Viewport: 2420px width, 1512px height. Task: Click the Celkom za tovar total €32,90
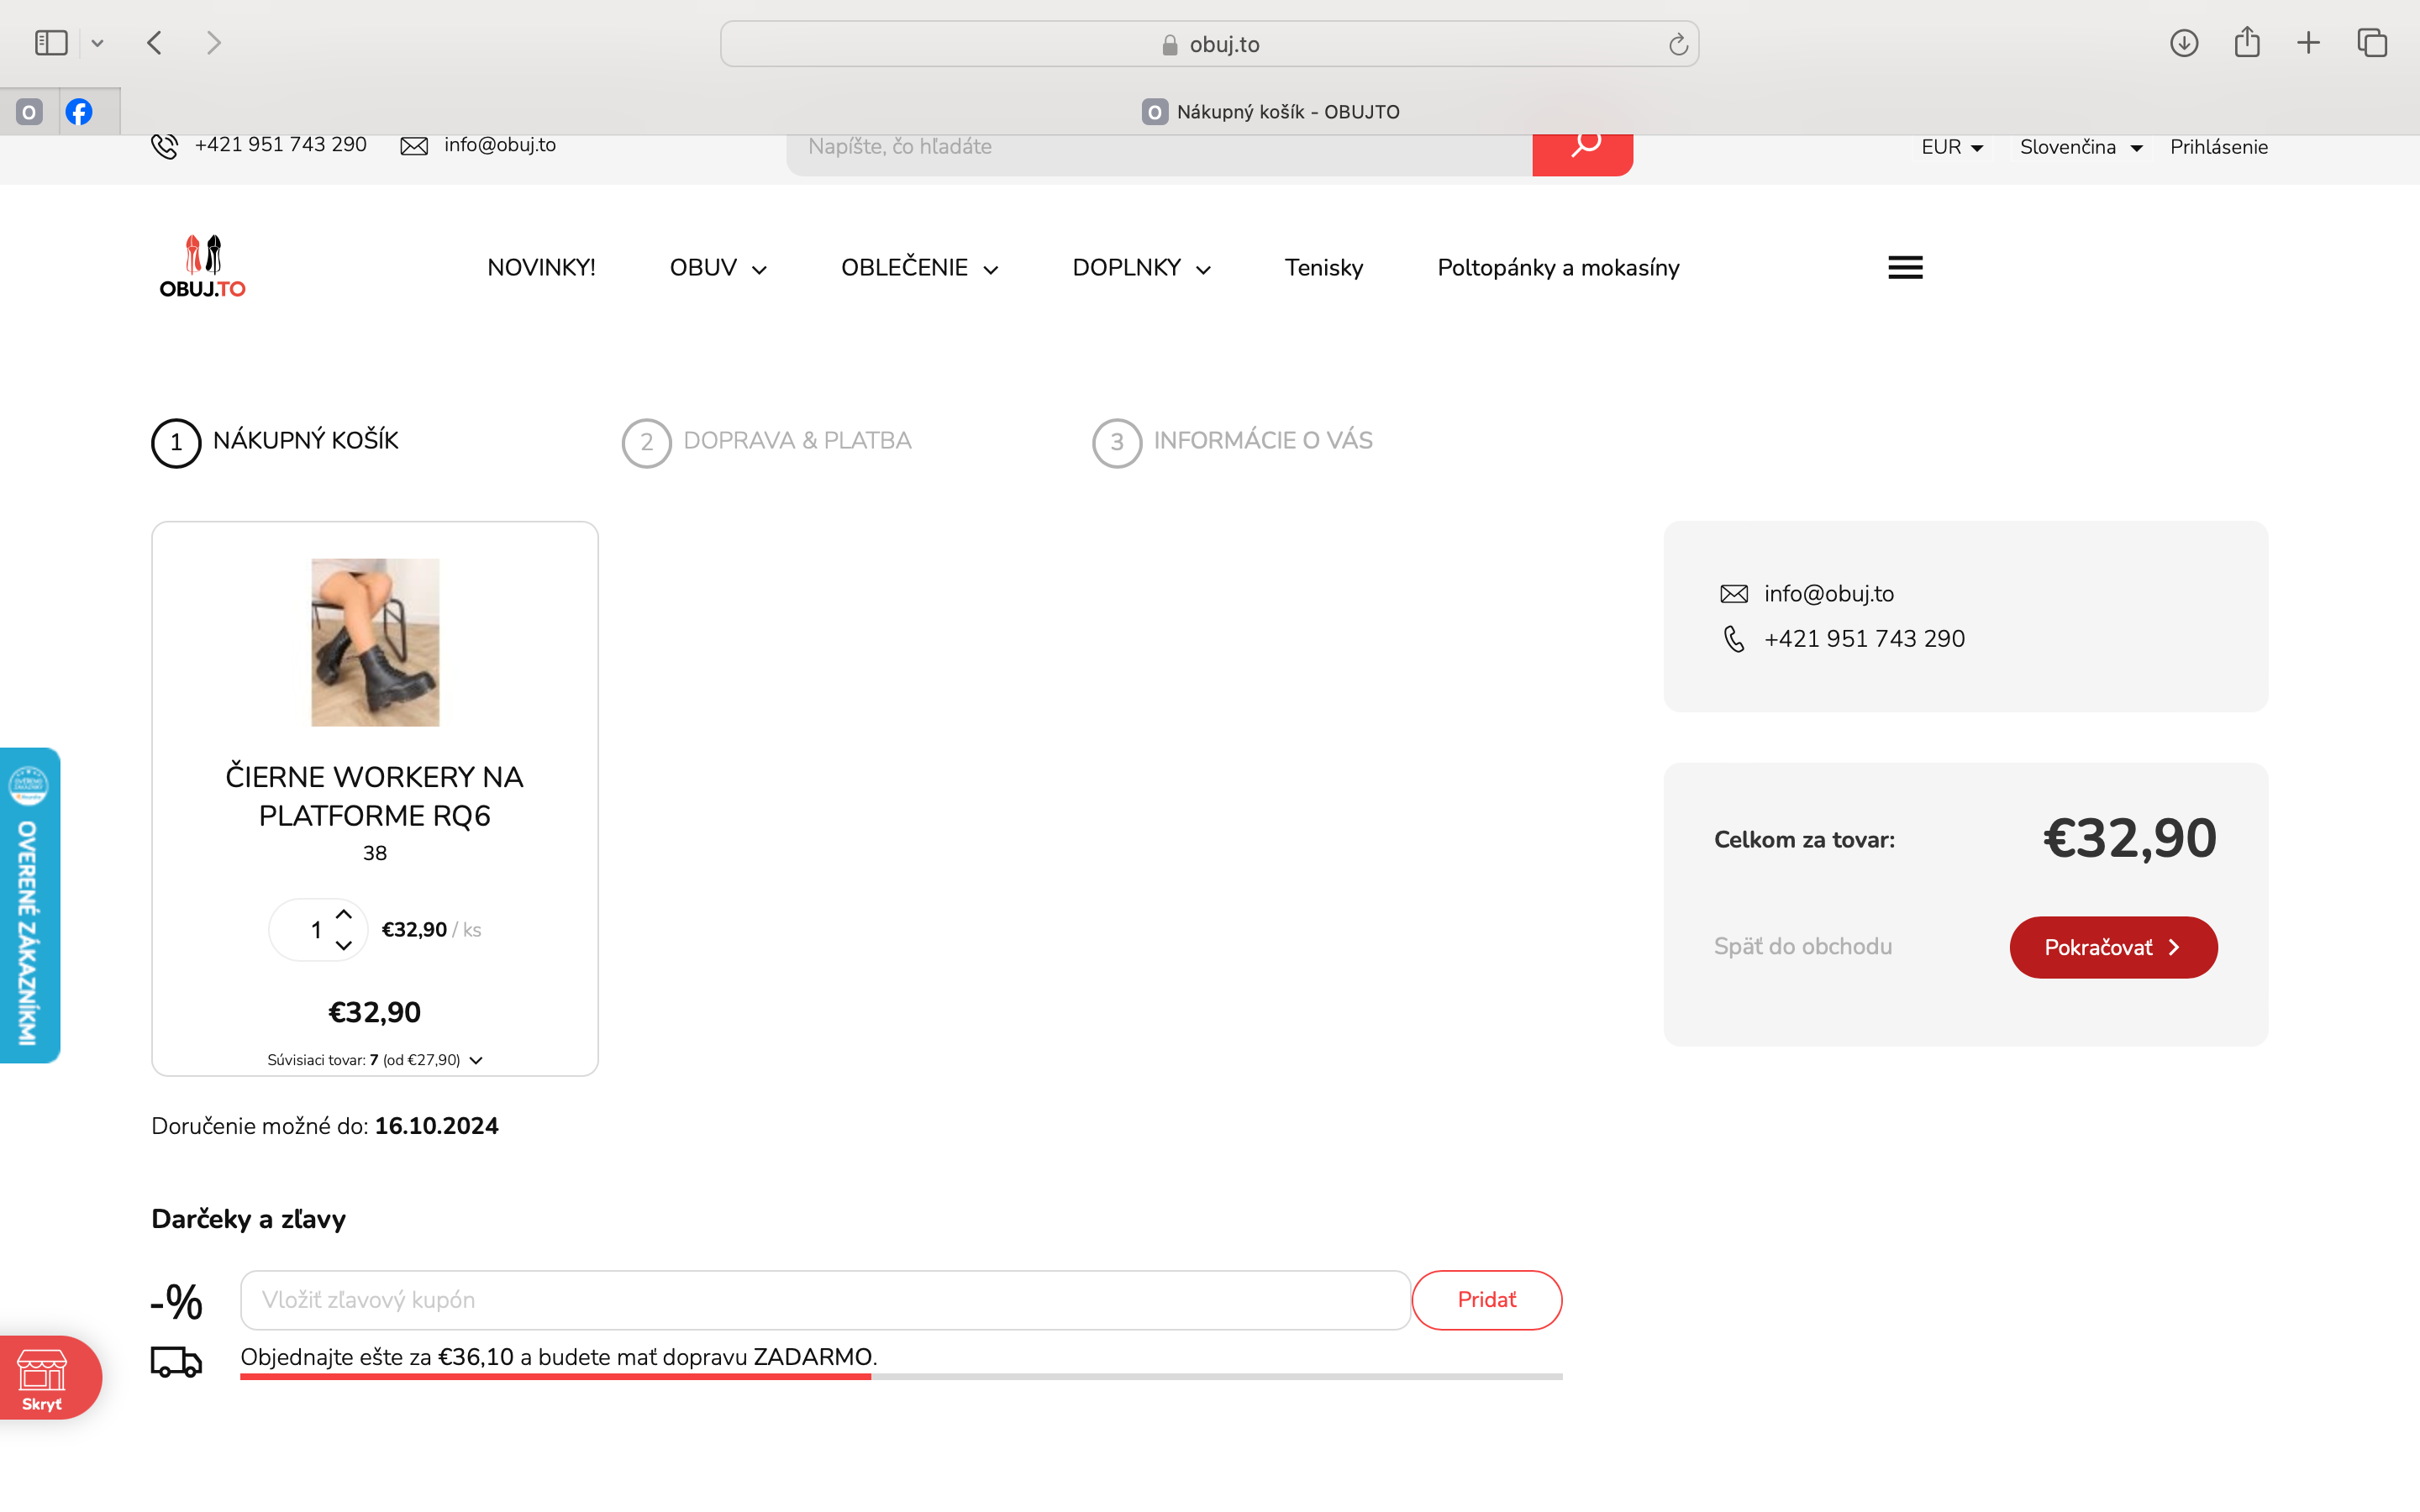[x=2129, y=838]
